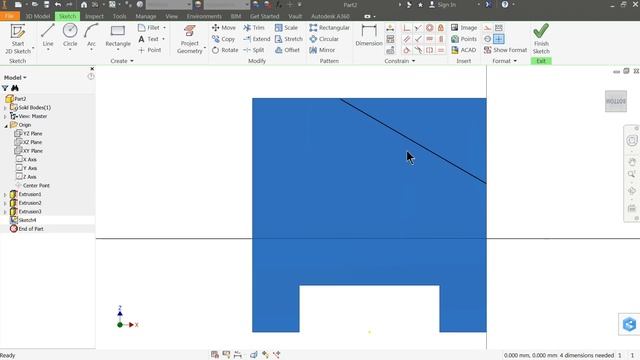Start a new 2D Sketch
The height and width of the screenshot is (360, 640).
tap(18, 39)
